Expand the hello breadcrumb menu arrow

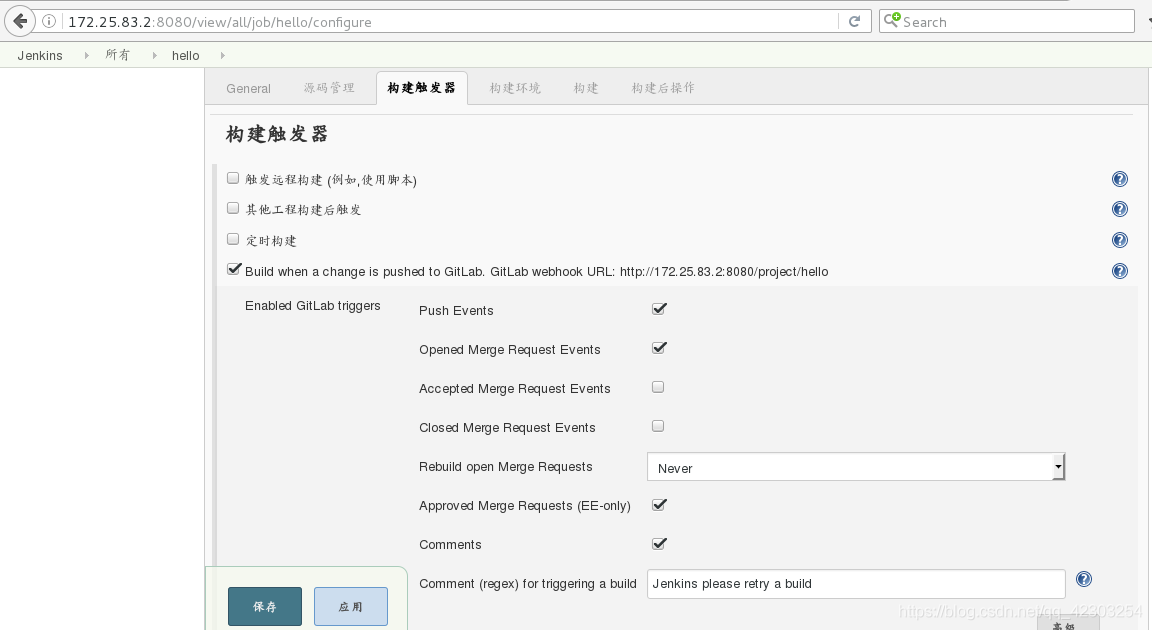223,55
